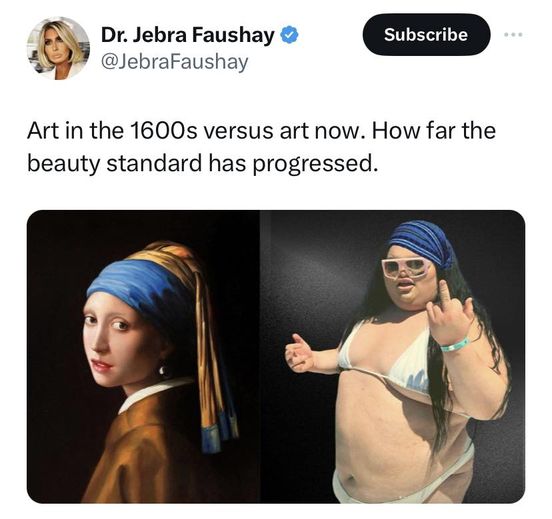Open Dr. Jebra Faushay's profile avatar
The width and height of the screenshot is (552, 519).
pyautogui.click(x=58, y=48)
